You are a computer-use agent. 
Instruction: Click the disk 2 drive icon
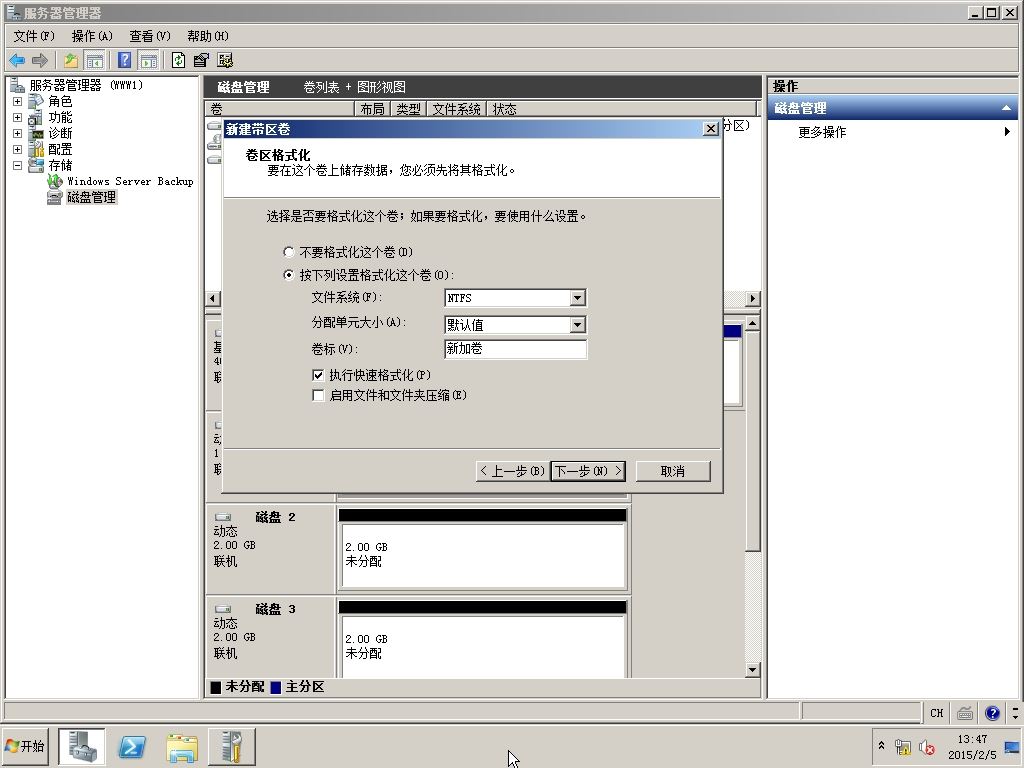223,518
